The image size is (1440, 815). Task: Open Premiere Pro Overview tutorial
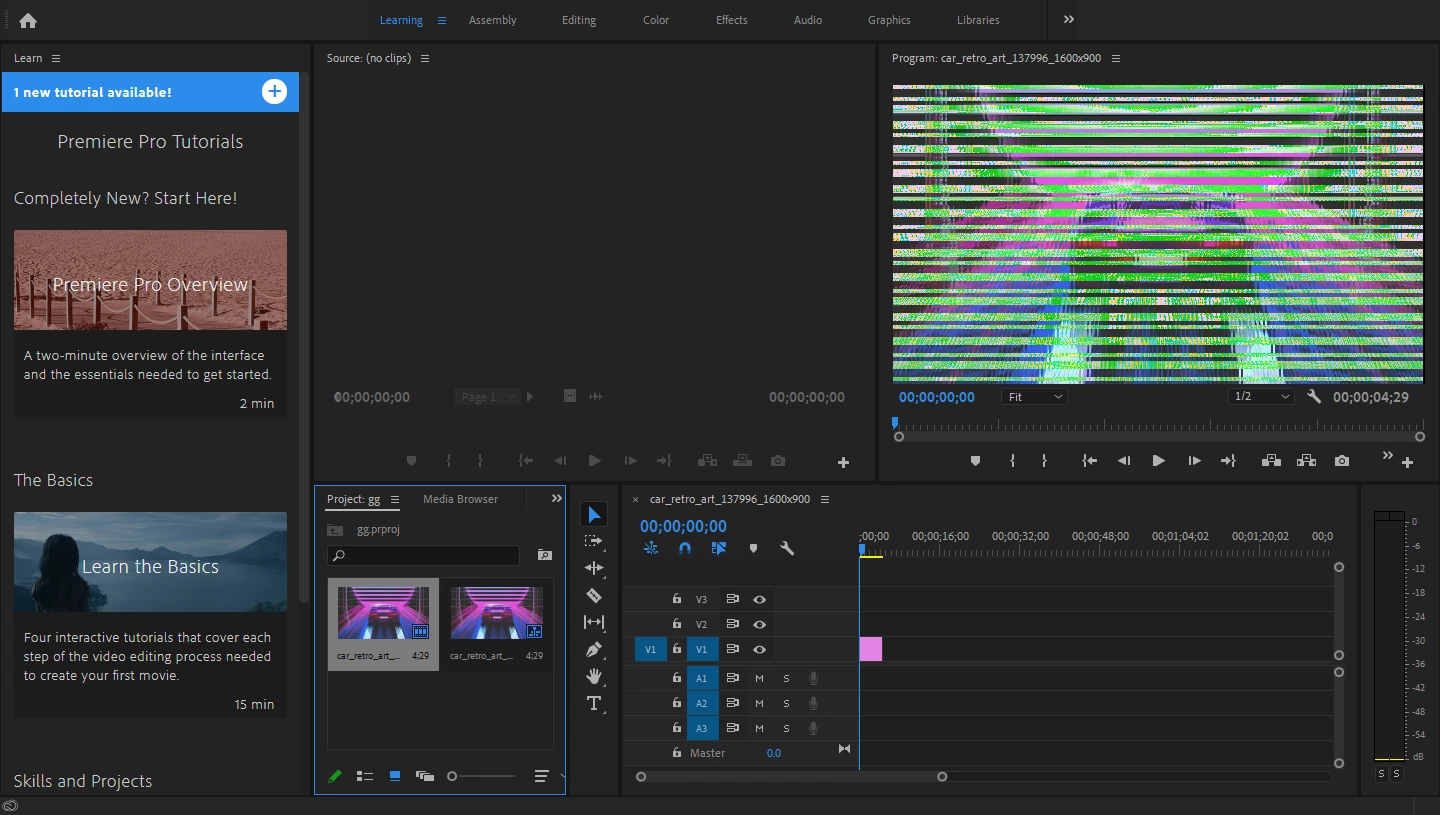click(150, 323)
